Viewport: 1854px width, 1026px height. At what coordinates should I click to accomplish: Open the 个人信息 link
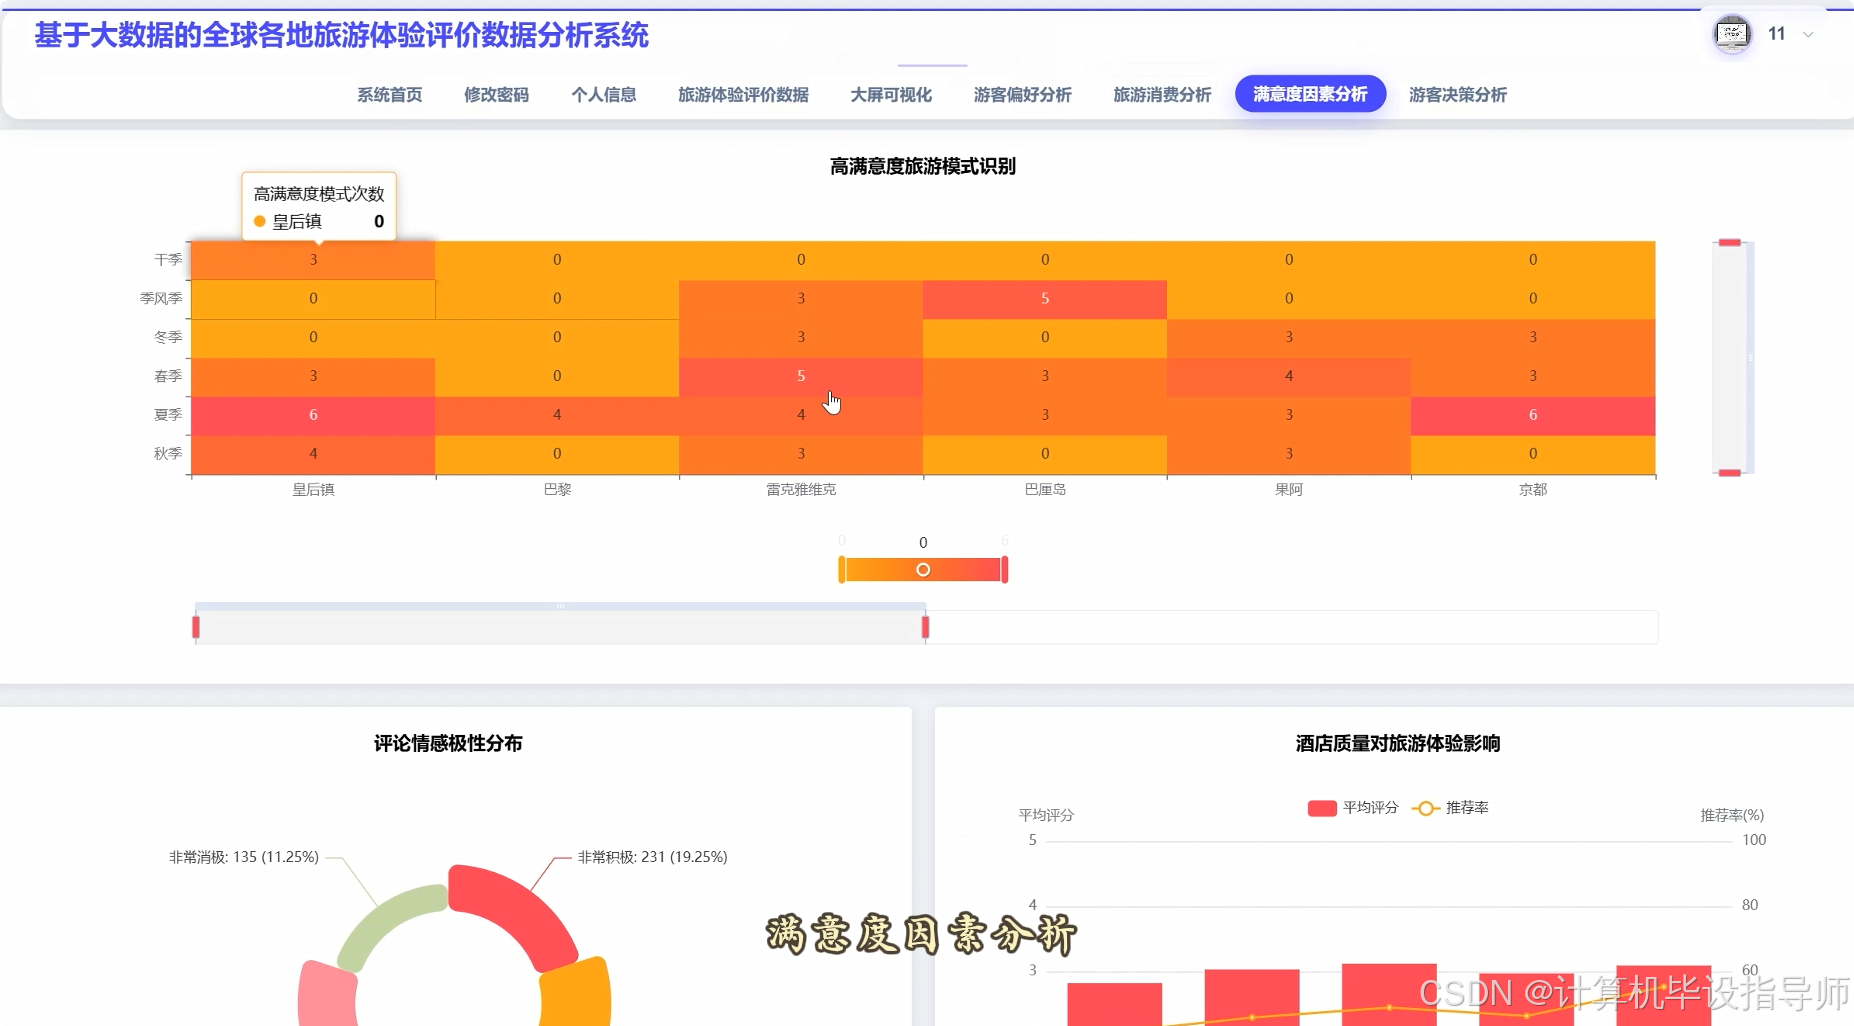coord(604,94)
